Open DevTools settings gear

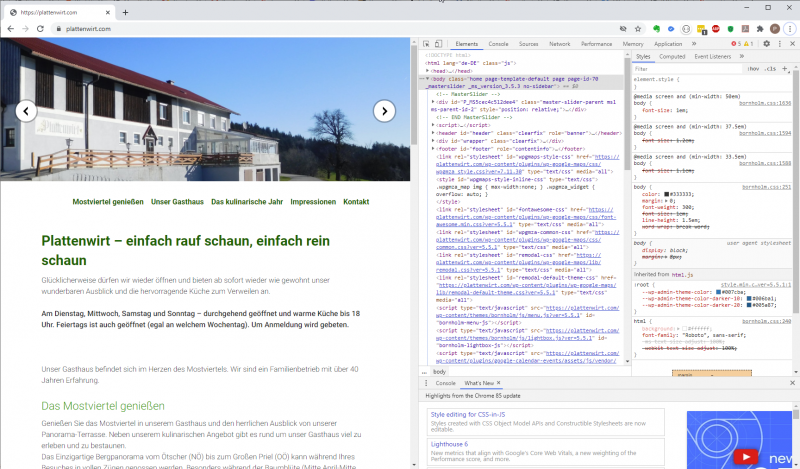pos(766,44)
